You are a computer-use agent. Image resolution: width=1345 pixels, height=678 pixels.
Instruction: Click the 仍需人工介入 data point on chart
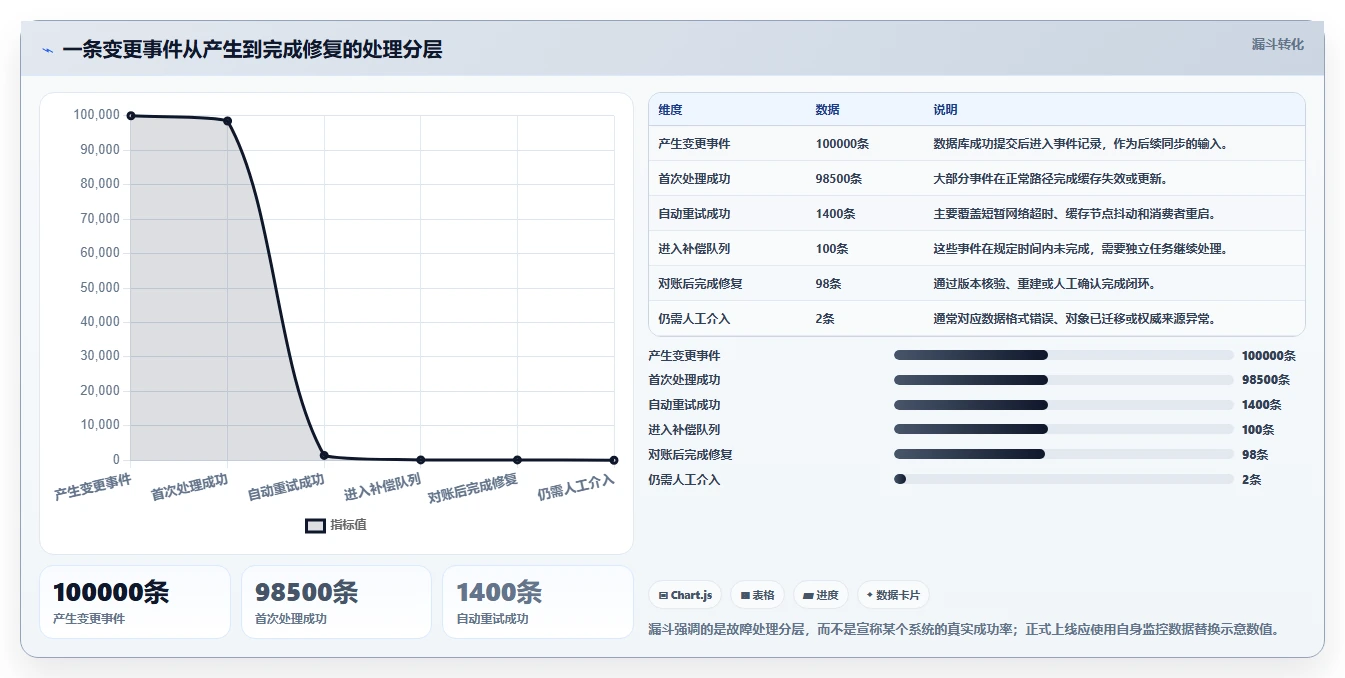coord(614,460)
